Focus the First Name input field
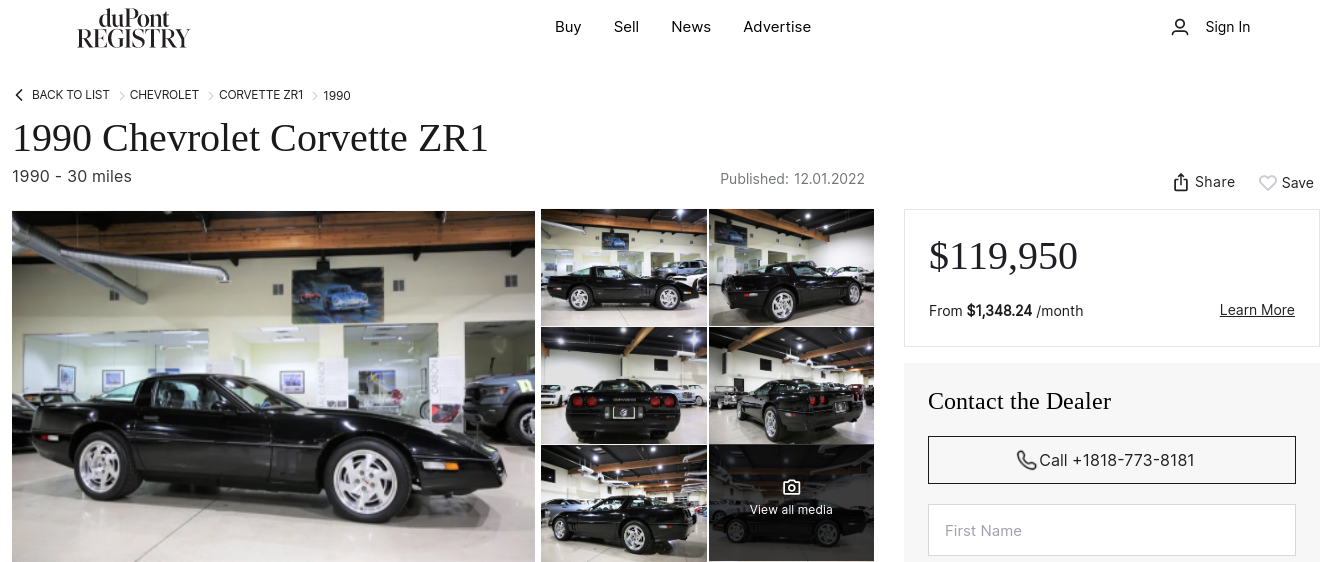Image resolution: width=1321 pixels, height=562 pixels. (1112, 530)
